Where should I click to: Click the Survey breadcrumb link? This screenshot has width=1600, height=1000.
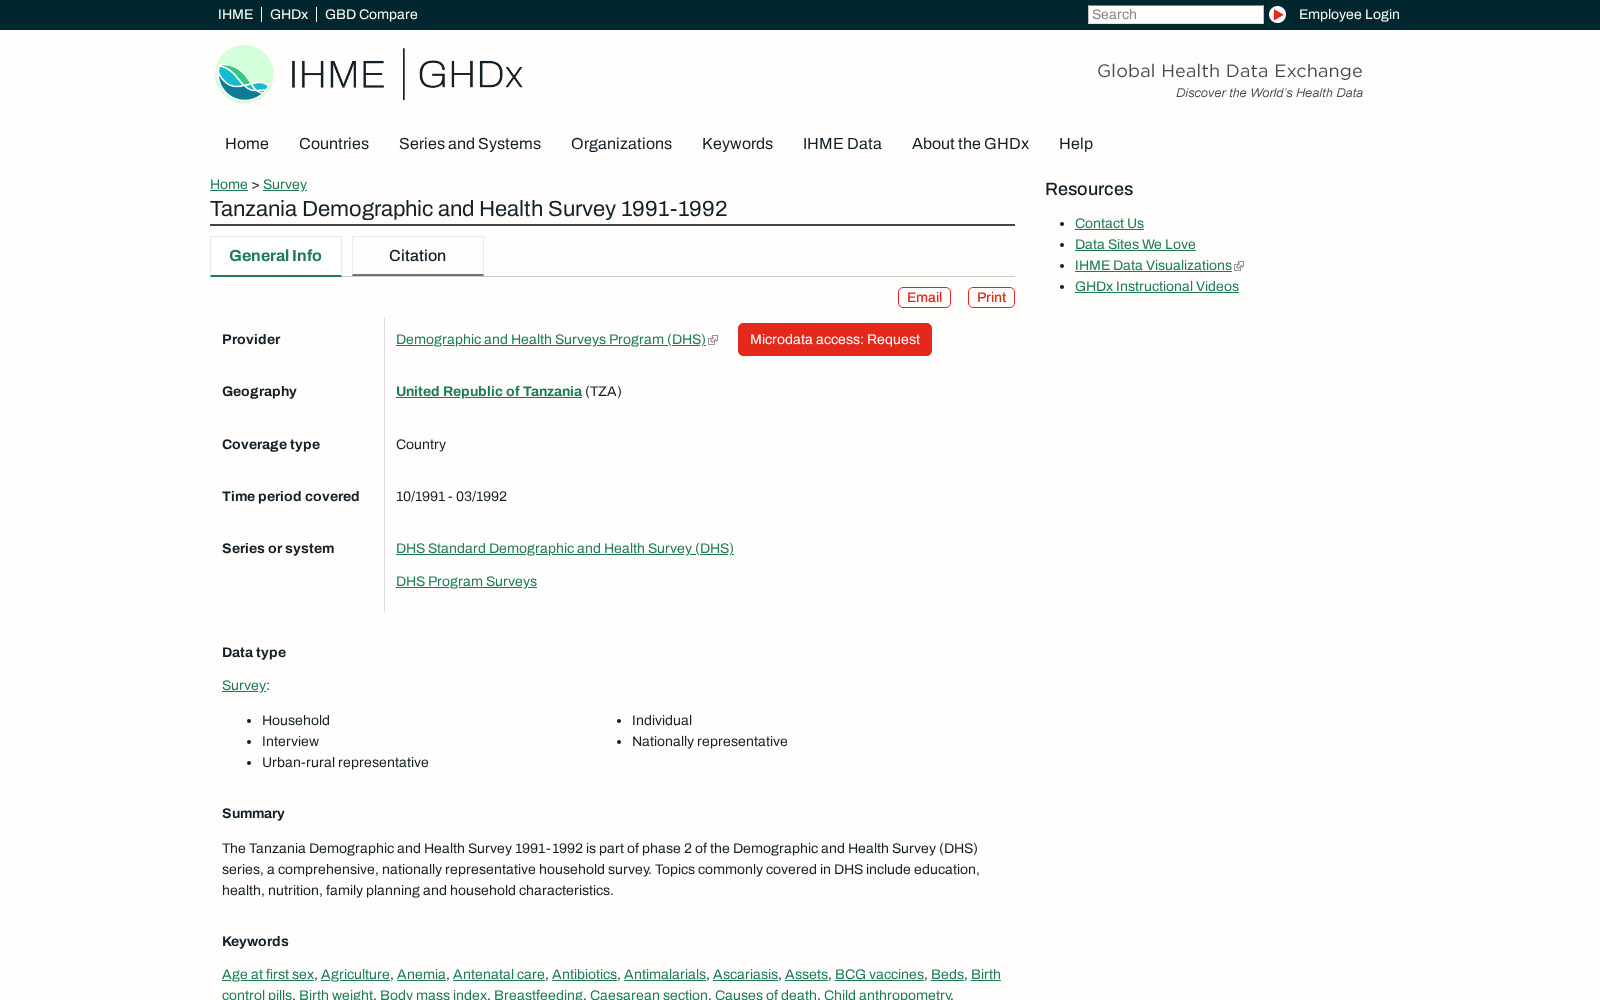click(285, 184)
